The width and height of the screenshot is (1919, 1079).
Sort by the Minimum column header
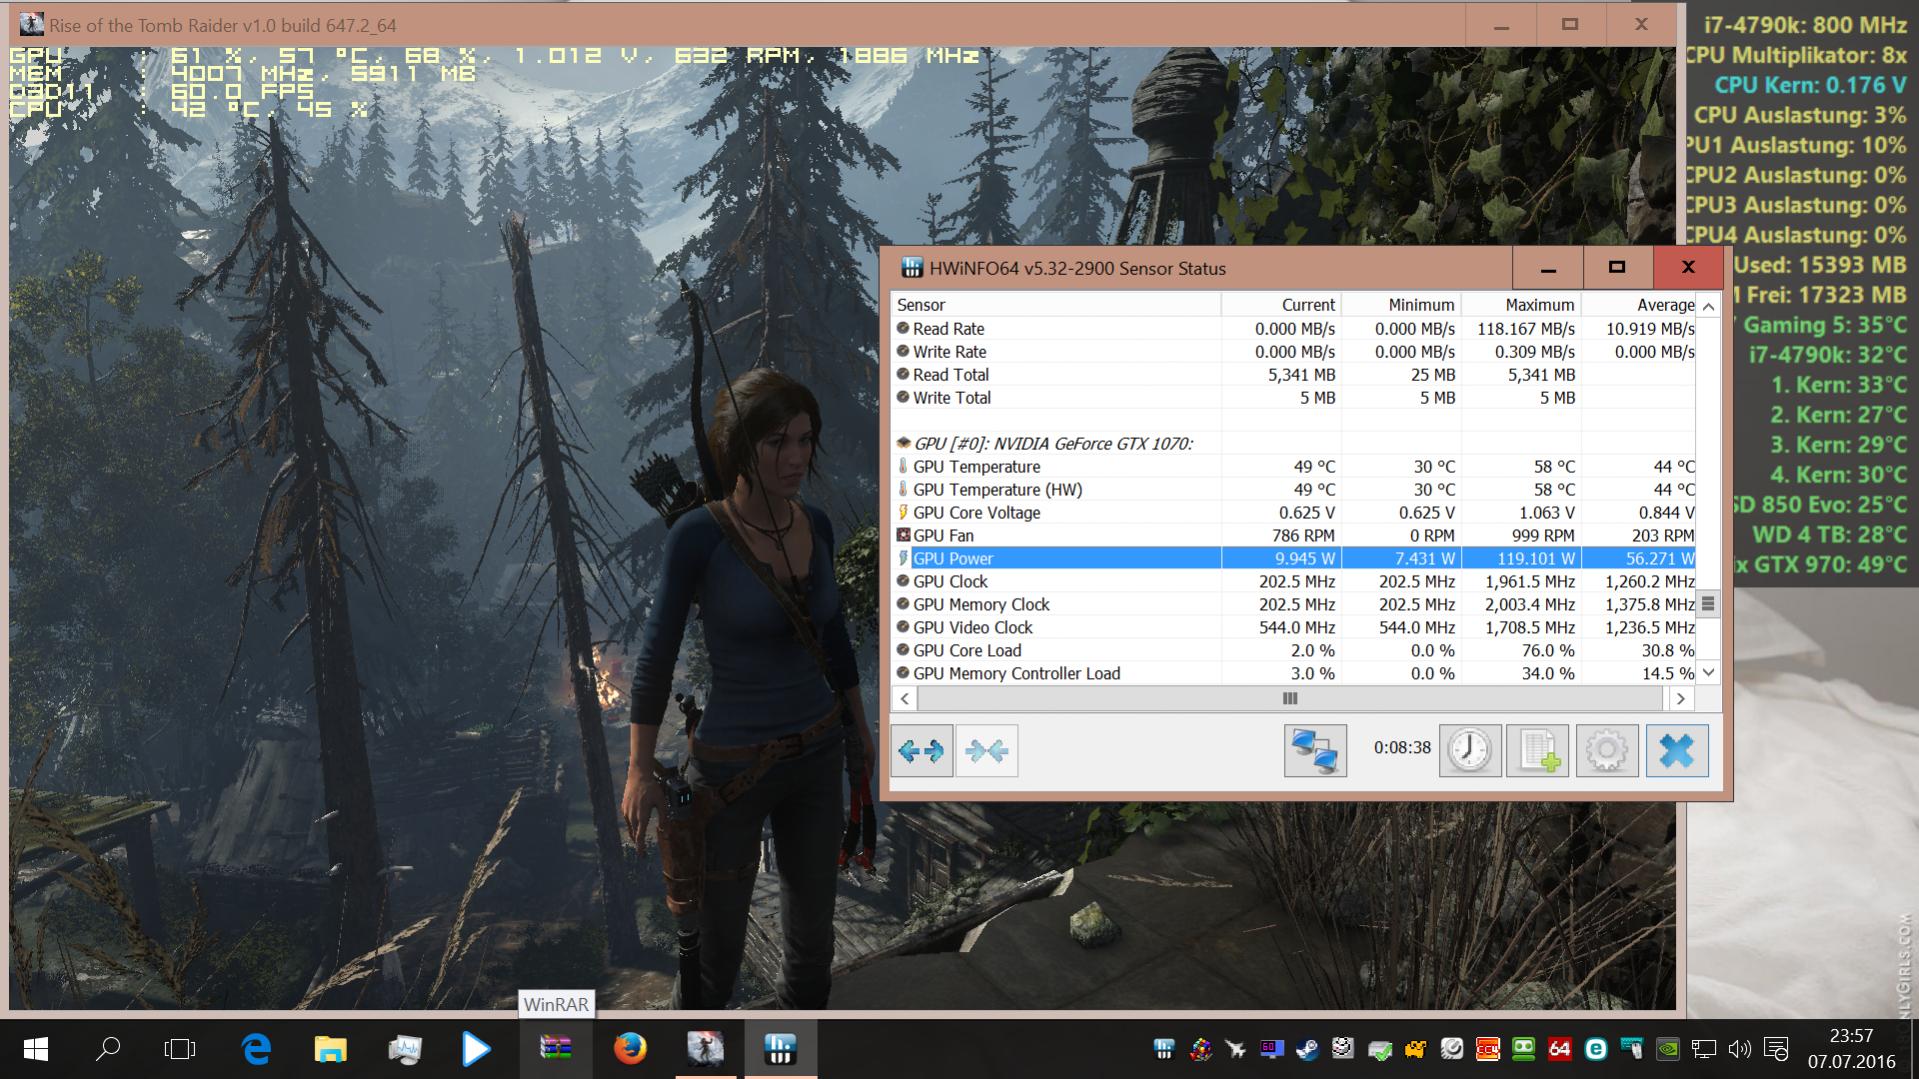(1401, 305)
